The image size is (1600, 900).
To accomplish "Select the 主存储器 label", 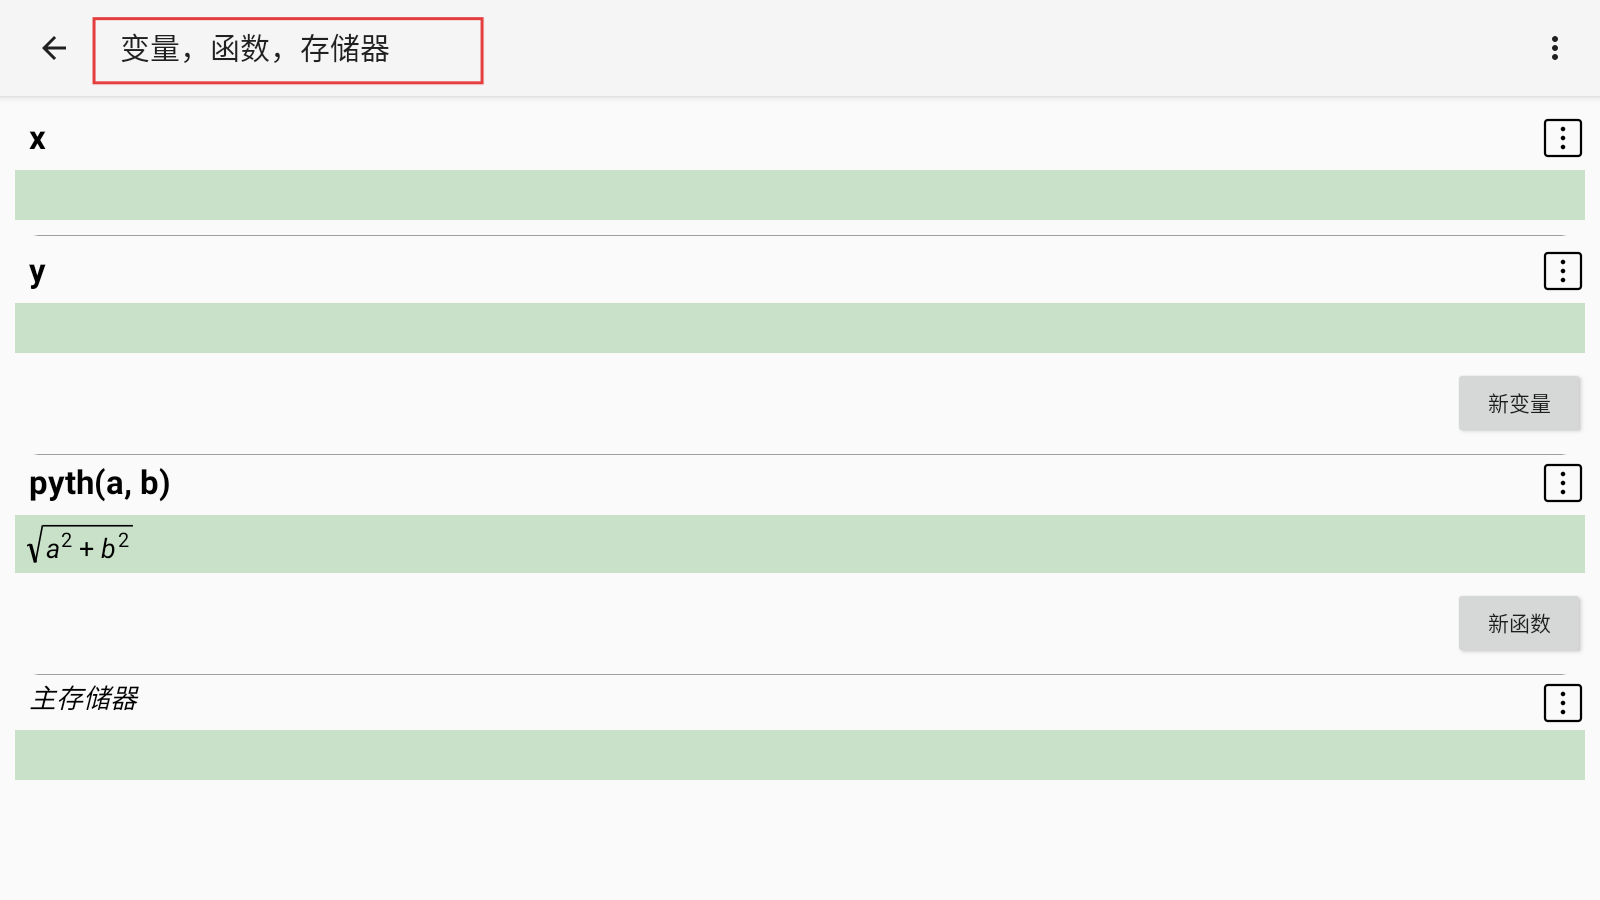I will (x=84, y=698).
